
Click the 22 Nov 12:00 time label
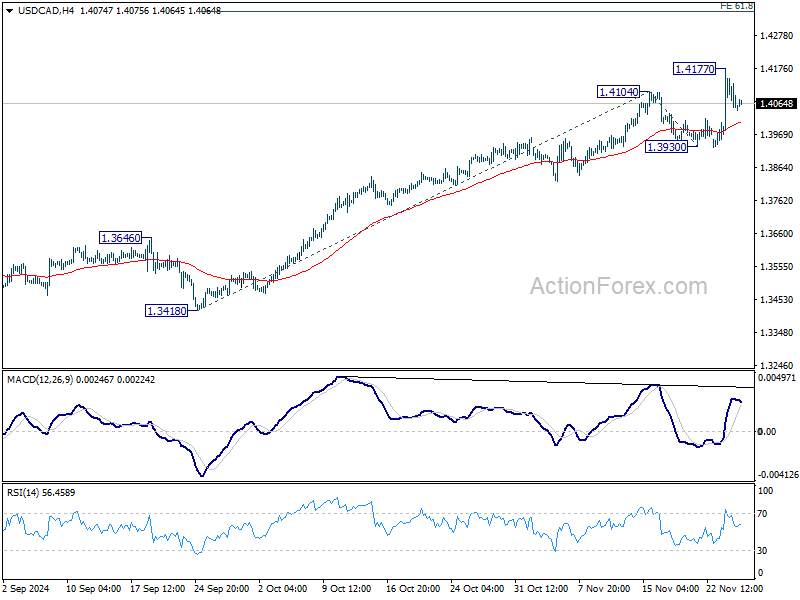click(734, 589)
